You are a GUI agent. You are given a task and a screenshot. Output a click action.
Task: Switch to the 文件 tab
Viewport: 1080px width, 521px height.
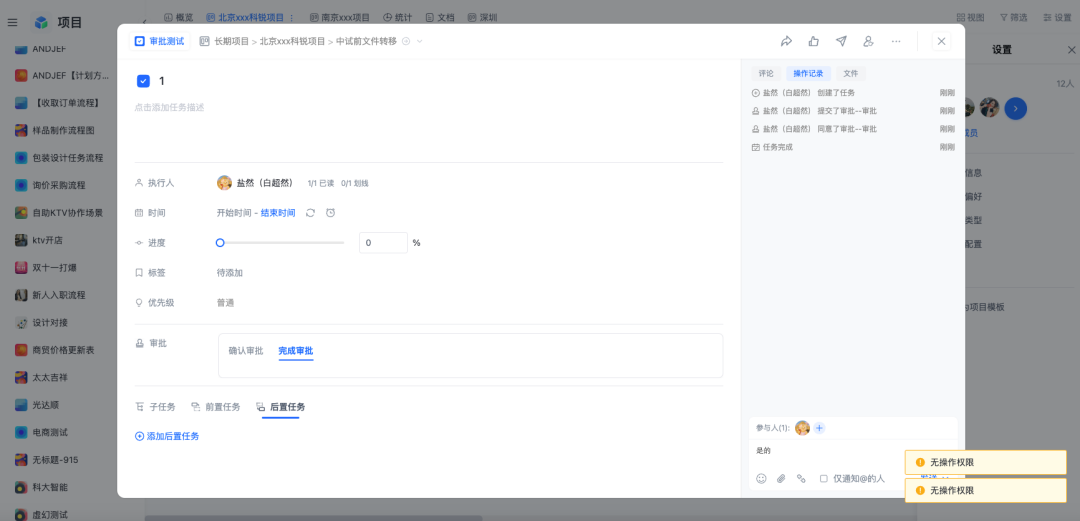tap(851, 73)
